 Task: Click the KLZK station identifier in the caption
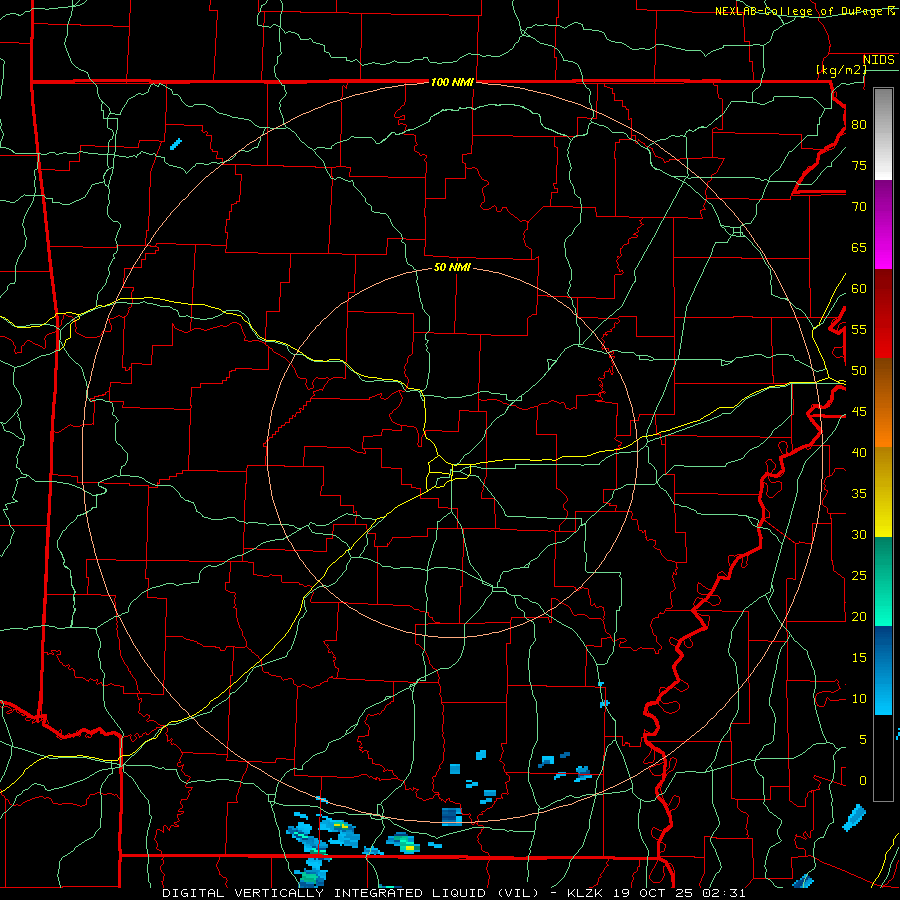(584, 893)
